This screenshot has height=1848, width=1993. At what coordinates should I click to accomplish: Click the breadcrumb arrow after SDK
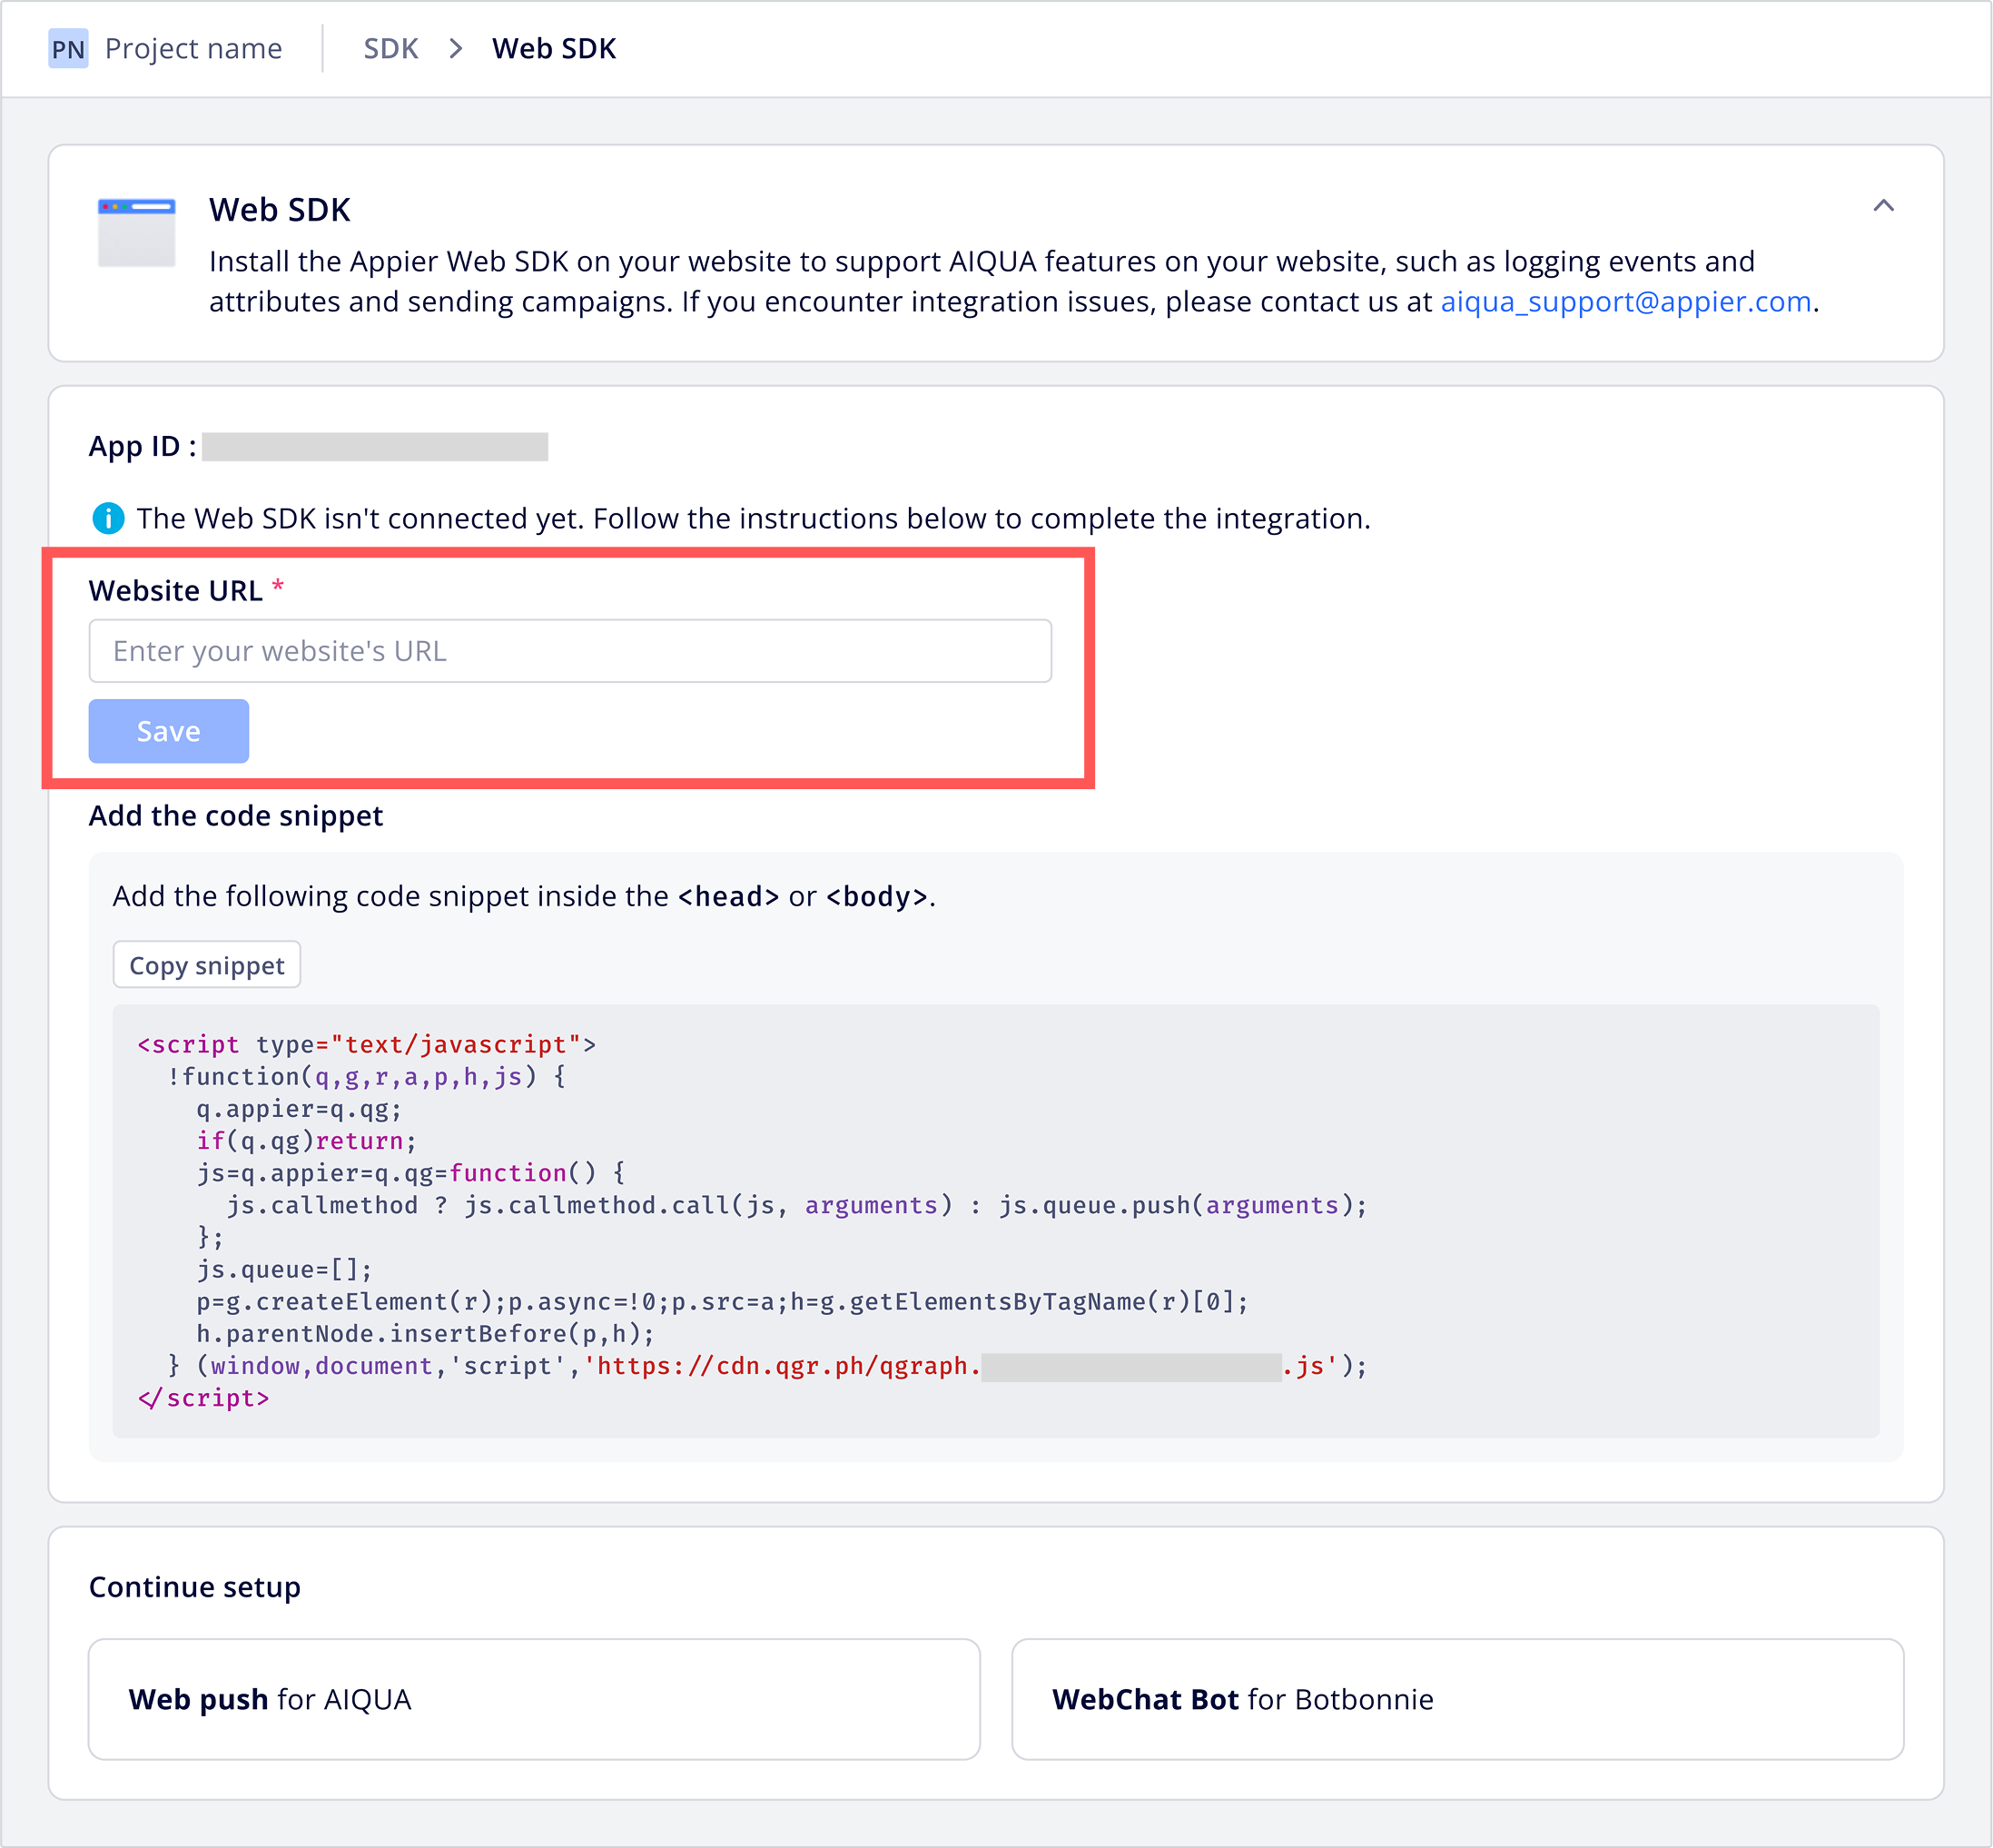456,49
